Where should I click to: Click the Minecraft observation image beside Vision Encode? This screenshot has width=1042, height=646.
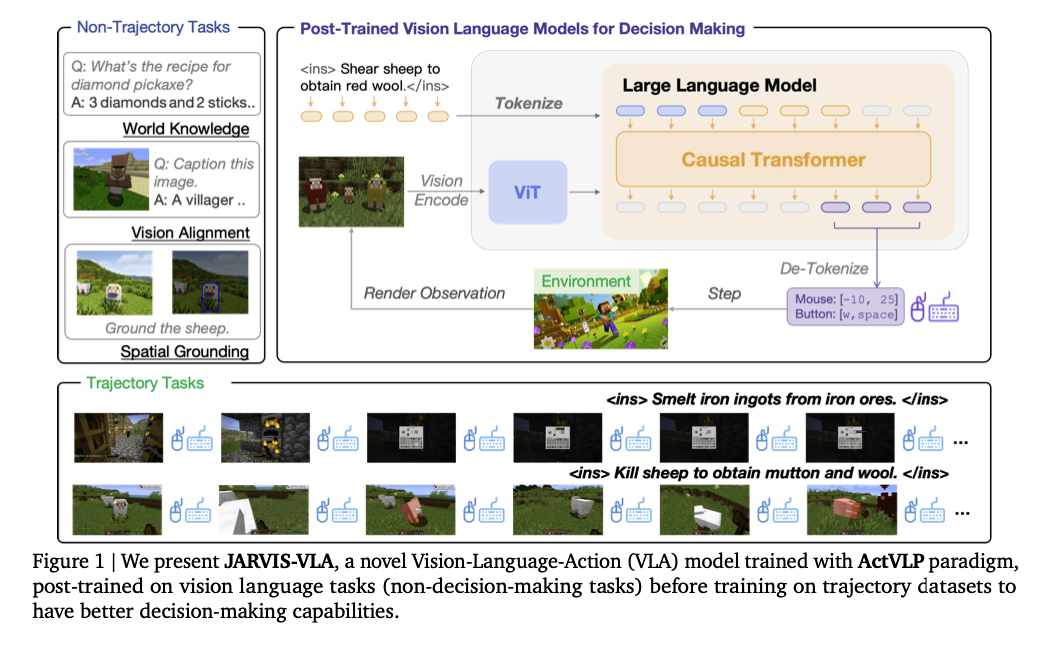pos(352,192)
